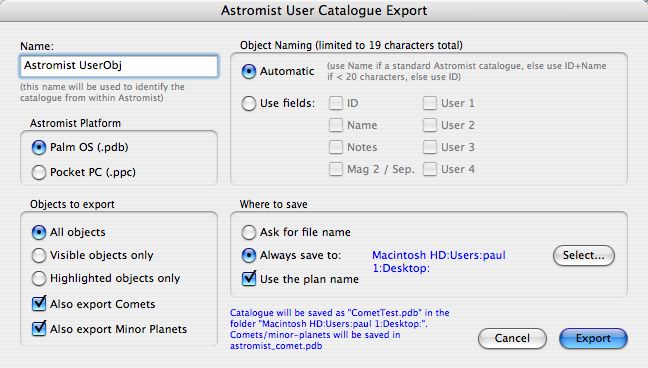Image resolution: width=648 pixels, height=368 pixels.
Task: Click the 'use Name if a standard' hint
Action: (x=467, y=71)
